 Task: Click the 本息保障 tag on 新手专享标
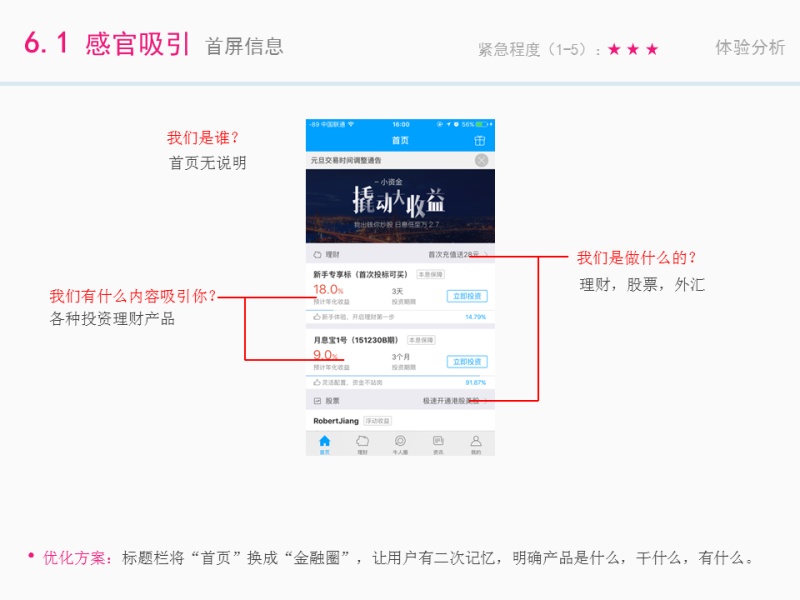click(430, 274)
